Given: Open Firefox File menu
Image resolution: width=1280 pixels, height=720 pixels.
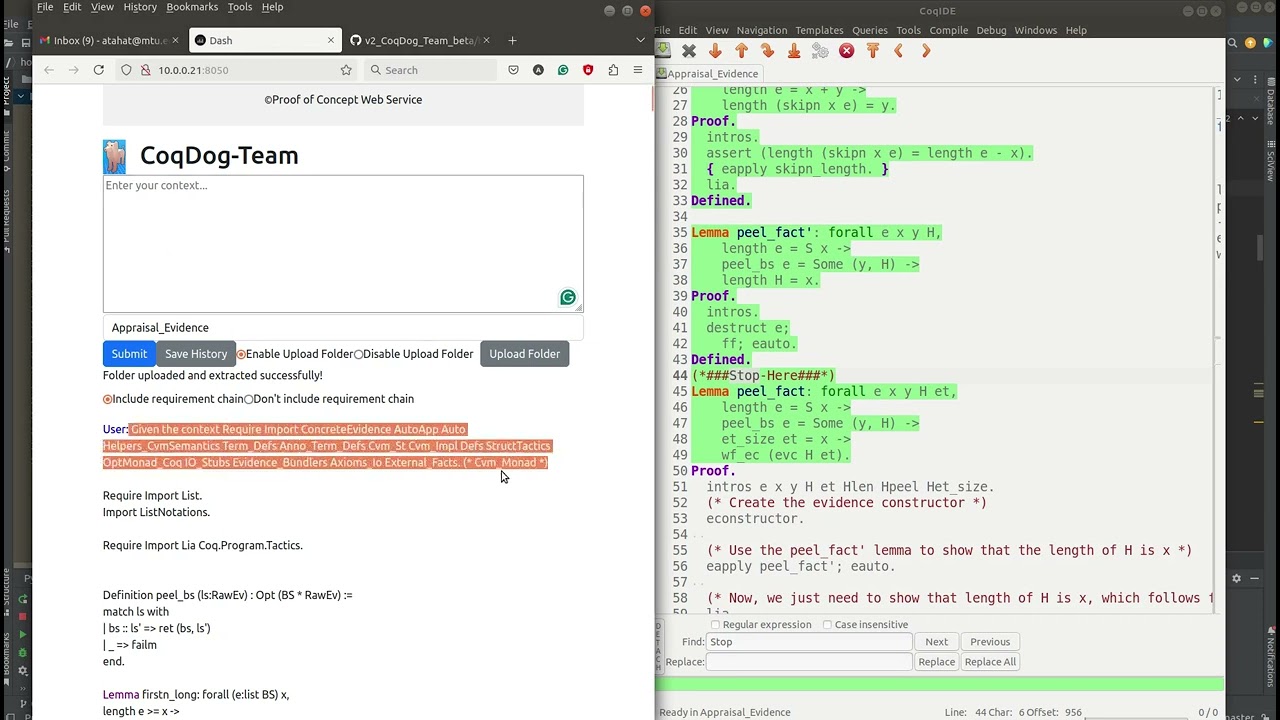Looking at the screenshot, I should [x=45, y=7].
